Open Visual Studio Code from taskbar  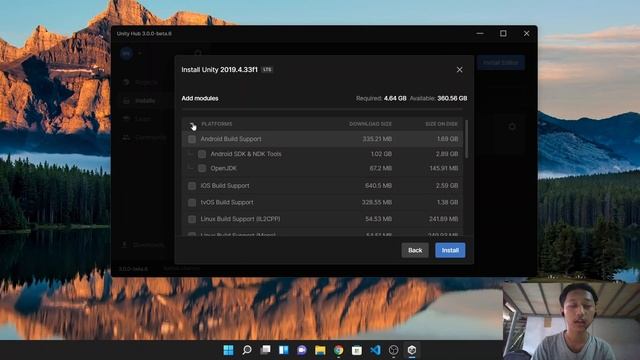[x=375, y=350]
